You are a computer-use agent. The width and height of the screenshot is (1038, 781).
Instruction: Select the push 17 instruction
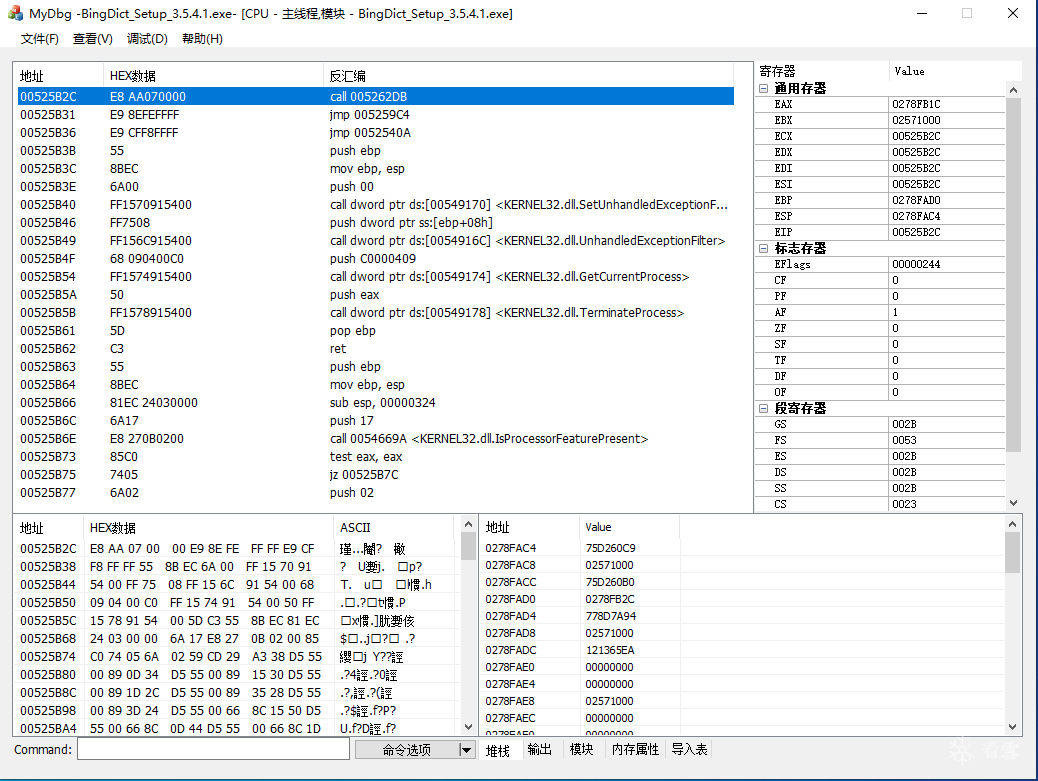tap(375, 421)
